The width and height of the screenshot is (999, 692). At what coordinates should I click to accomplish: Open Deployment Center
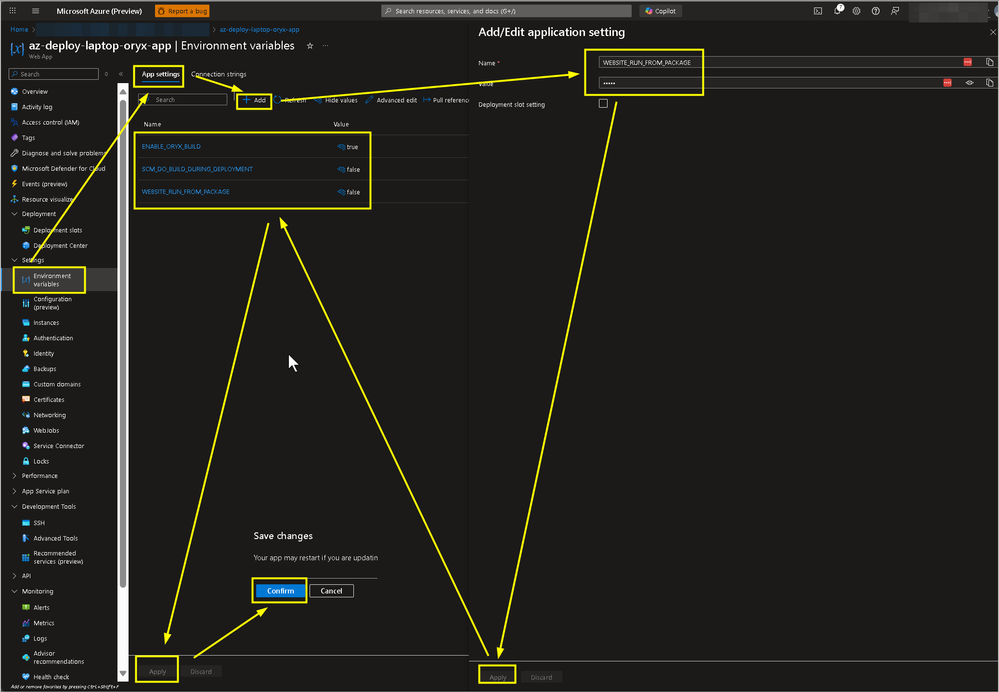coord(60,245)
